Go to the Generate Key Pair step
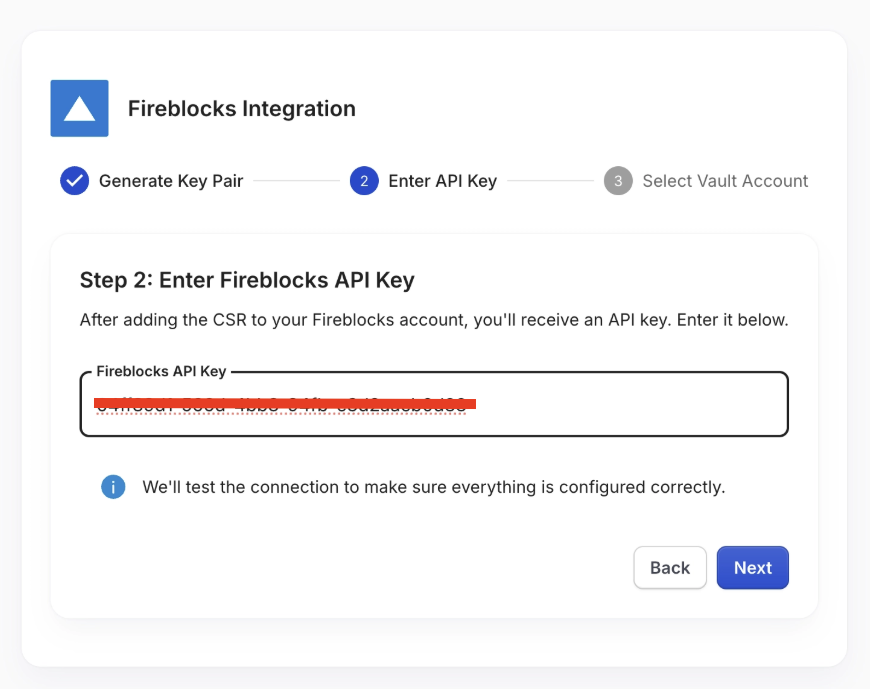This screenshot has height=689, width=870. (171, 181)
